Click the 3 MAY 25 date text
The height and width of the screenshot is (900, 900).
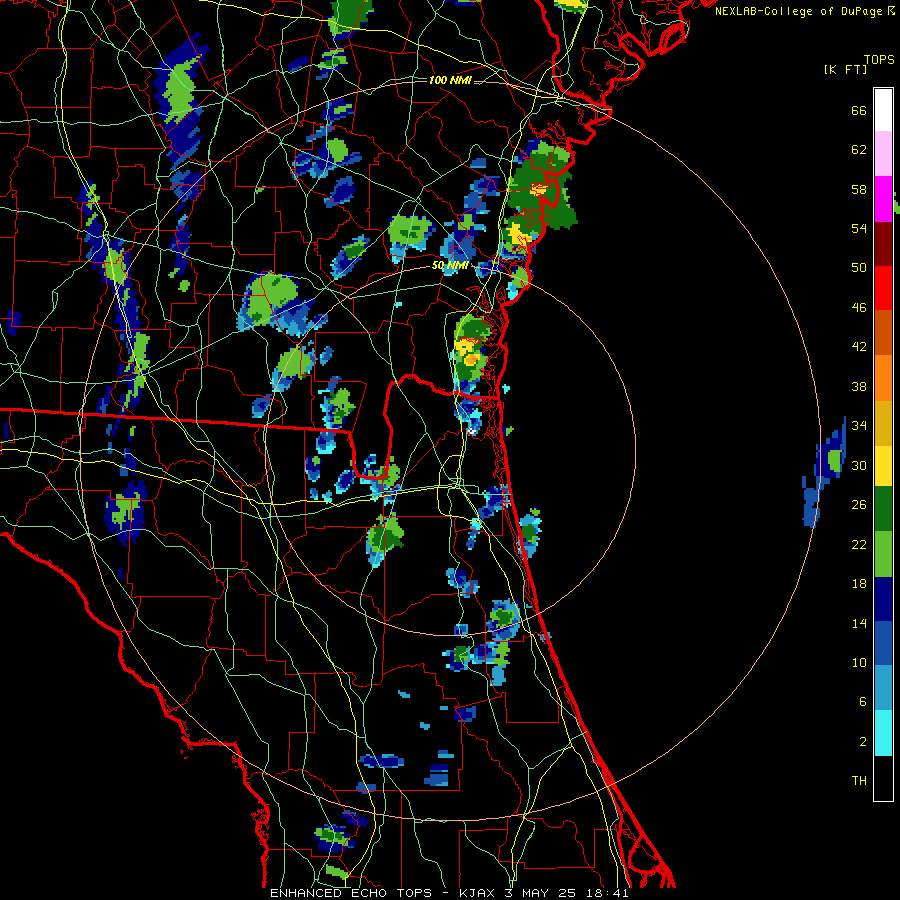541,893
